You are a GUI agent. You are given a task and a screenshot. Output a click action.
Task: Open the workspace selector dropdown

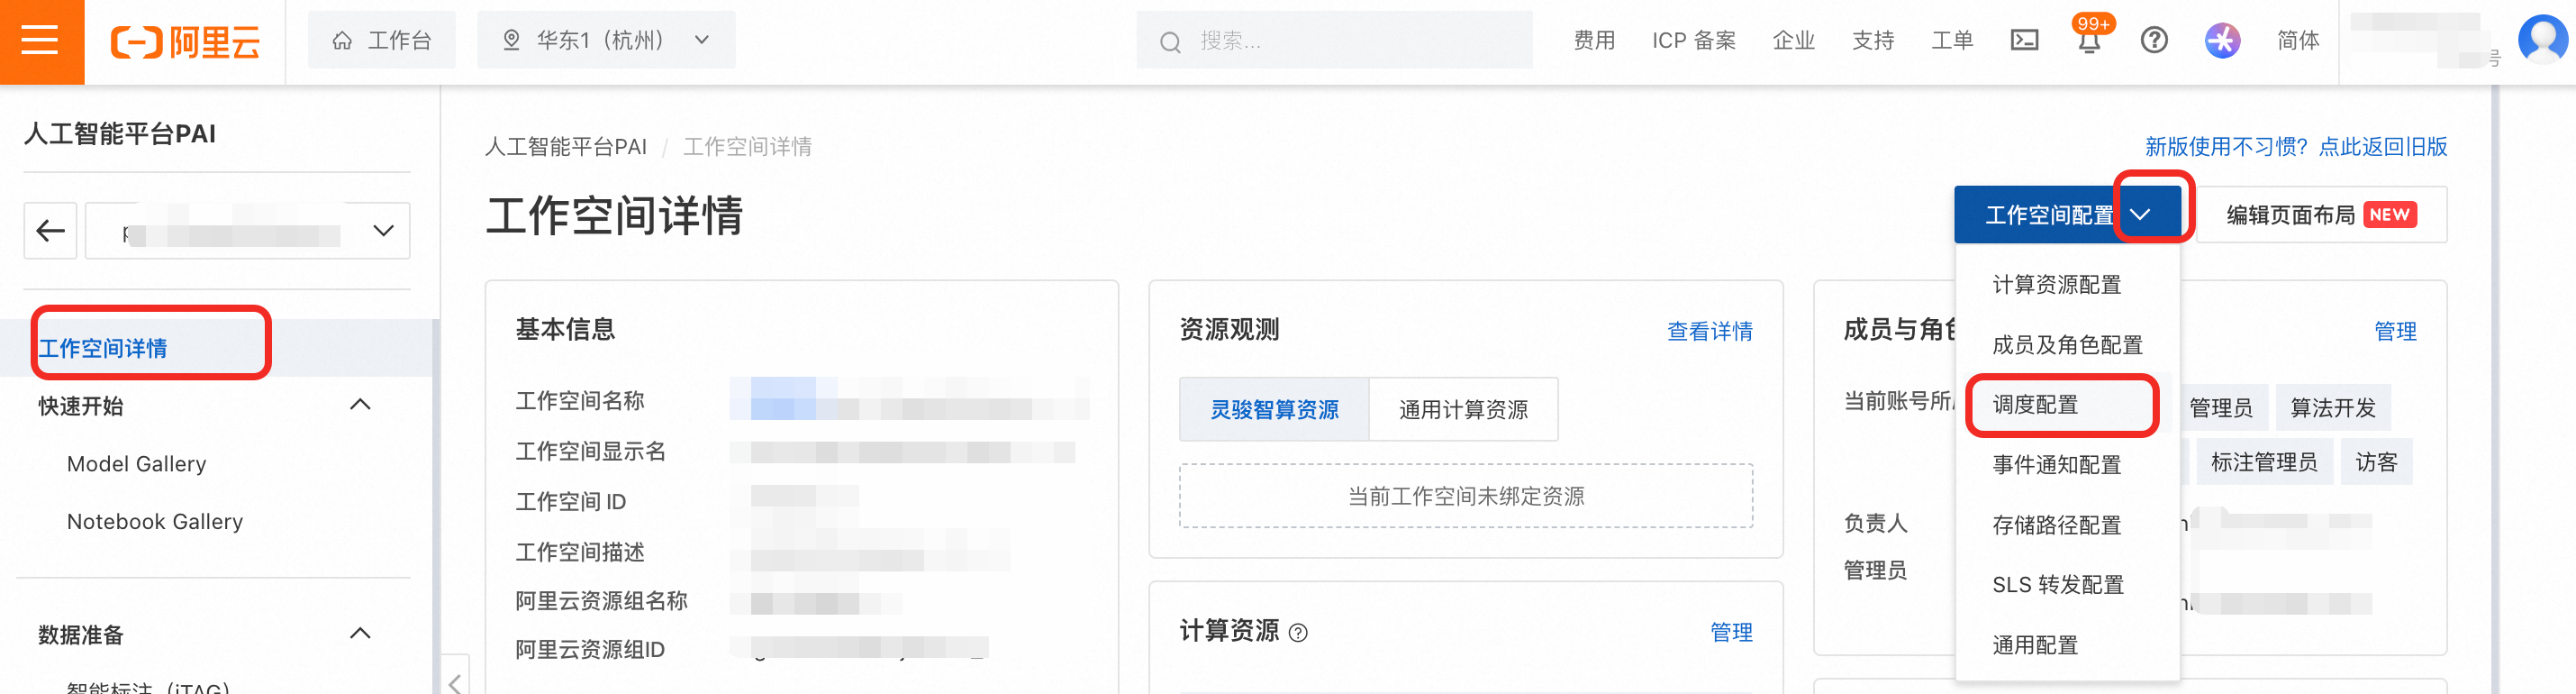[248, 231]
